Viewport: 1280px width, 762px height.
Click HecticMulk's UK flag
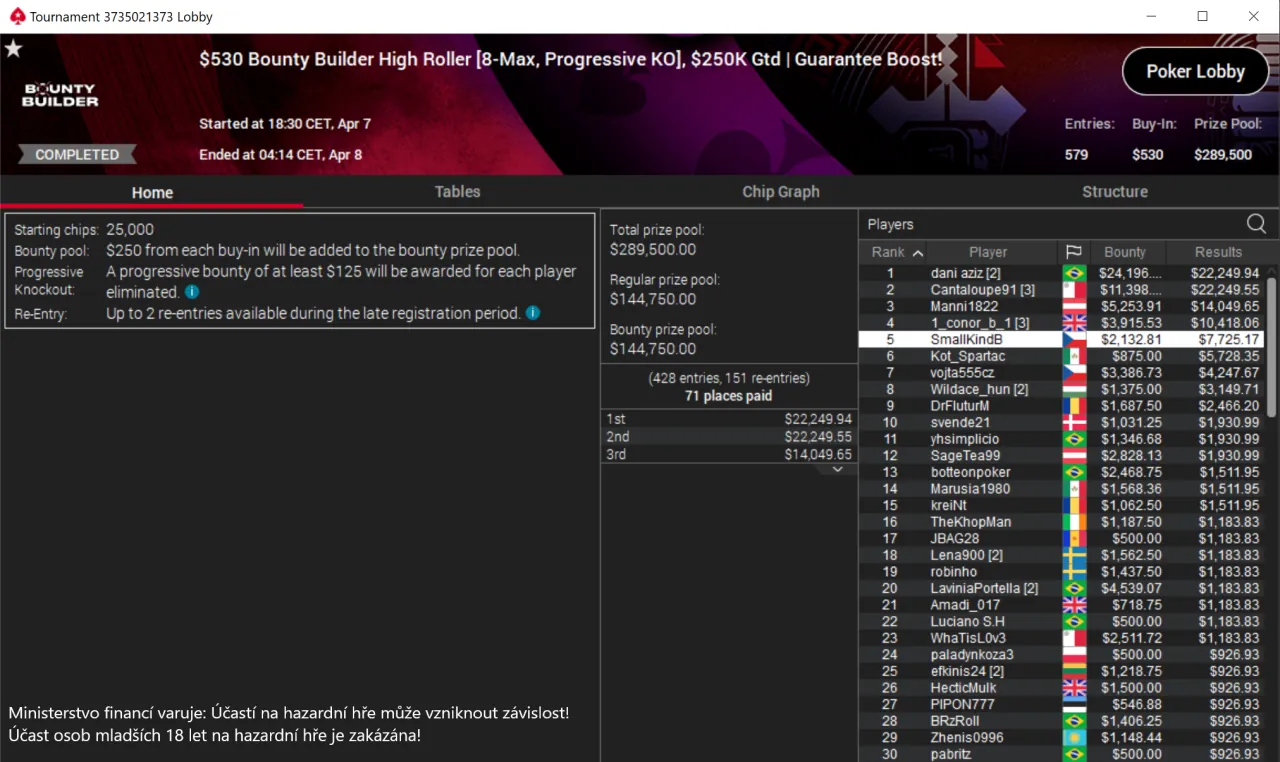(x=1074, y=688)
